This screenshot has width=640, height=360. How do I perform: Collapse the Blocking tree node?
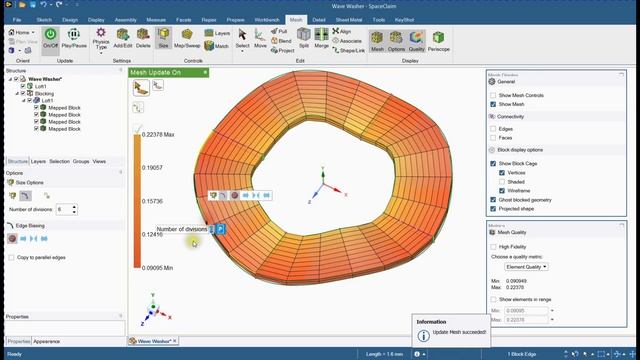coord(17,93)
